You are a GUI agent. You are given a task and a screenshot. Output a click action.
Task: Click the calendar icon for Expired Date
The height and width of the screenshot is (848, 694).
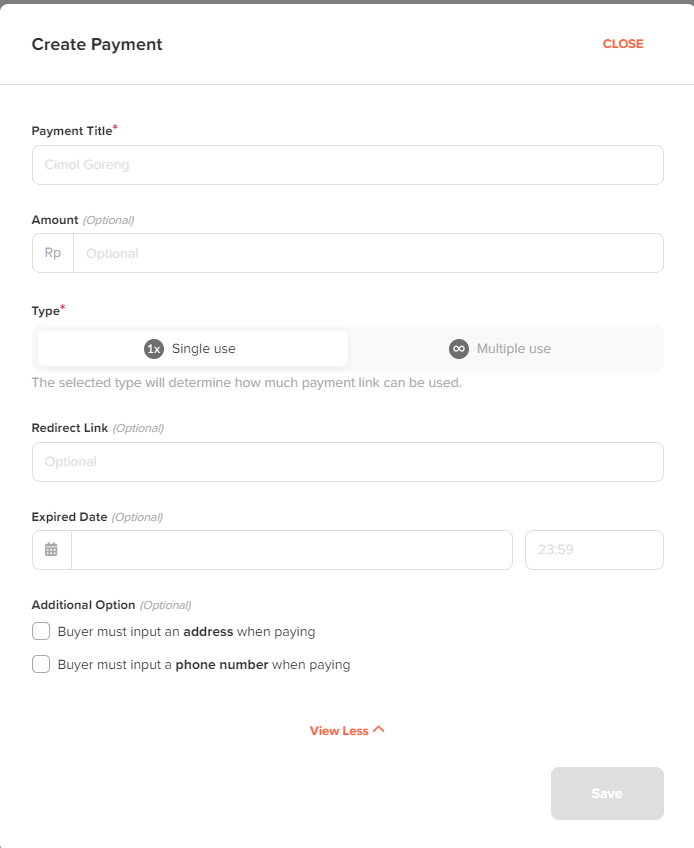50,549
